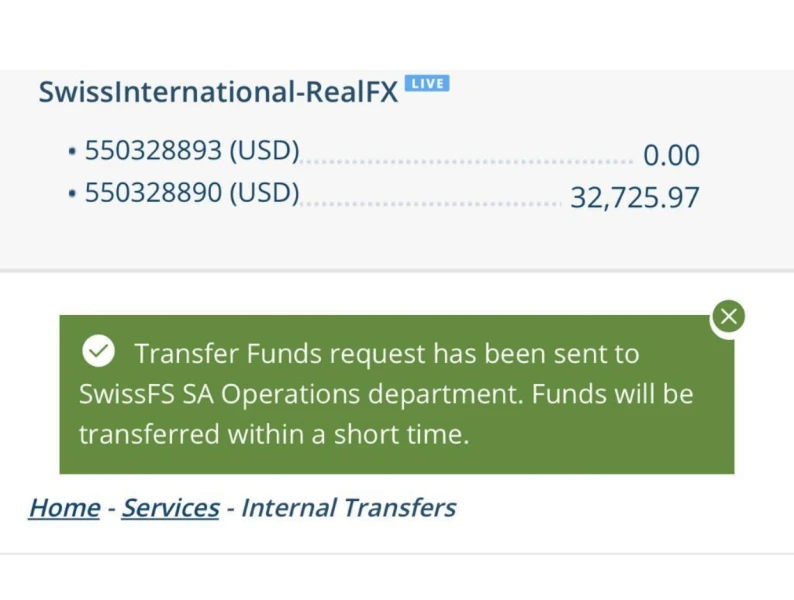Click the checkmark icon in the notification
This screenshot has width=794, height=600.
98,351
